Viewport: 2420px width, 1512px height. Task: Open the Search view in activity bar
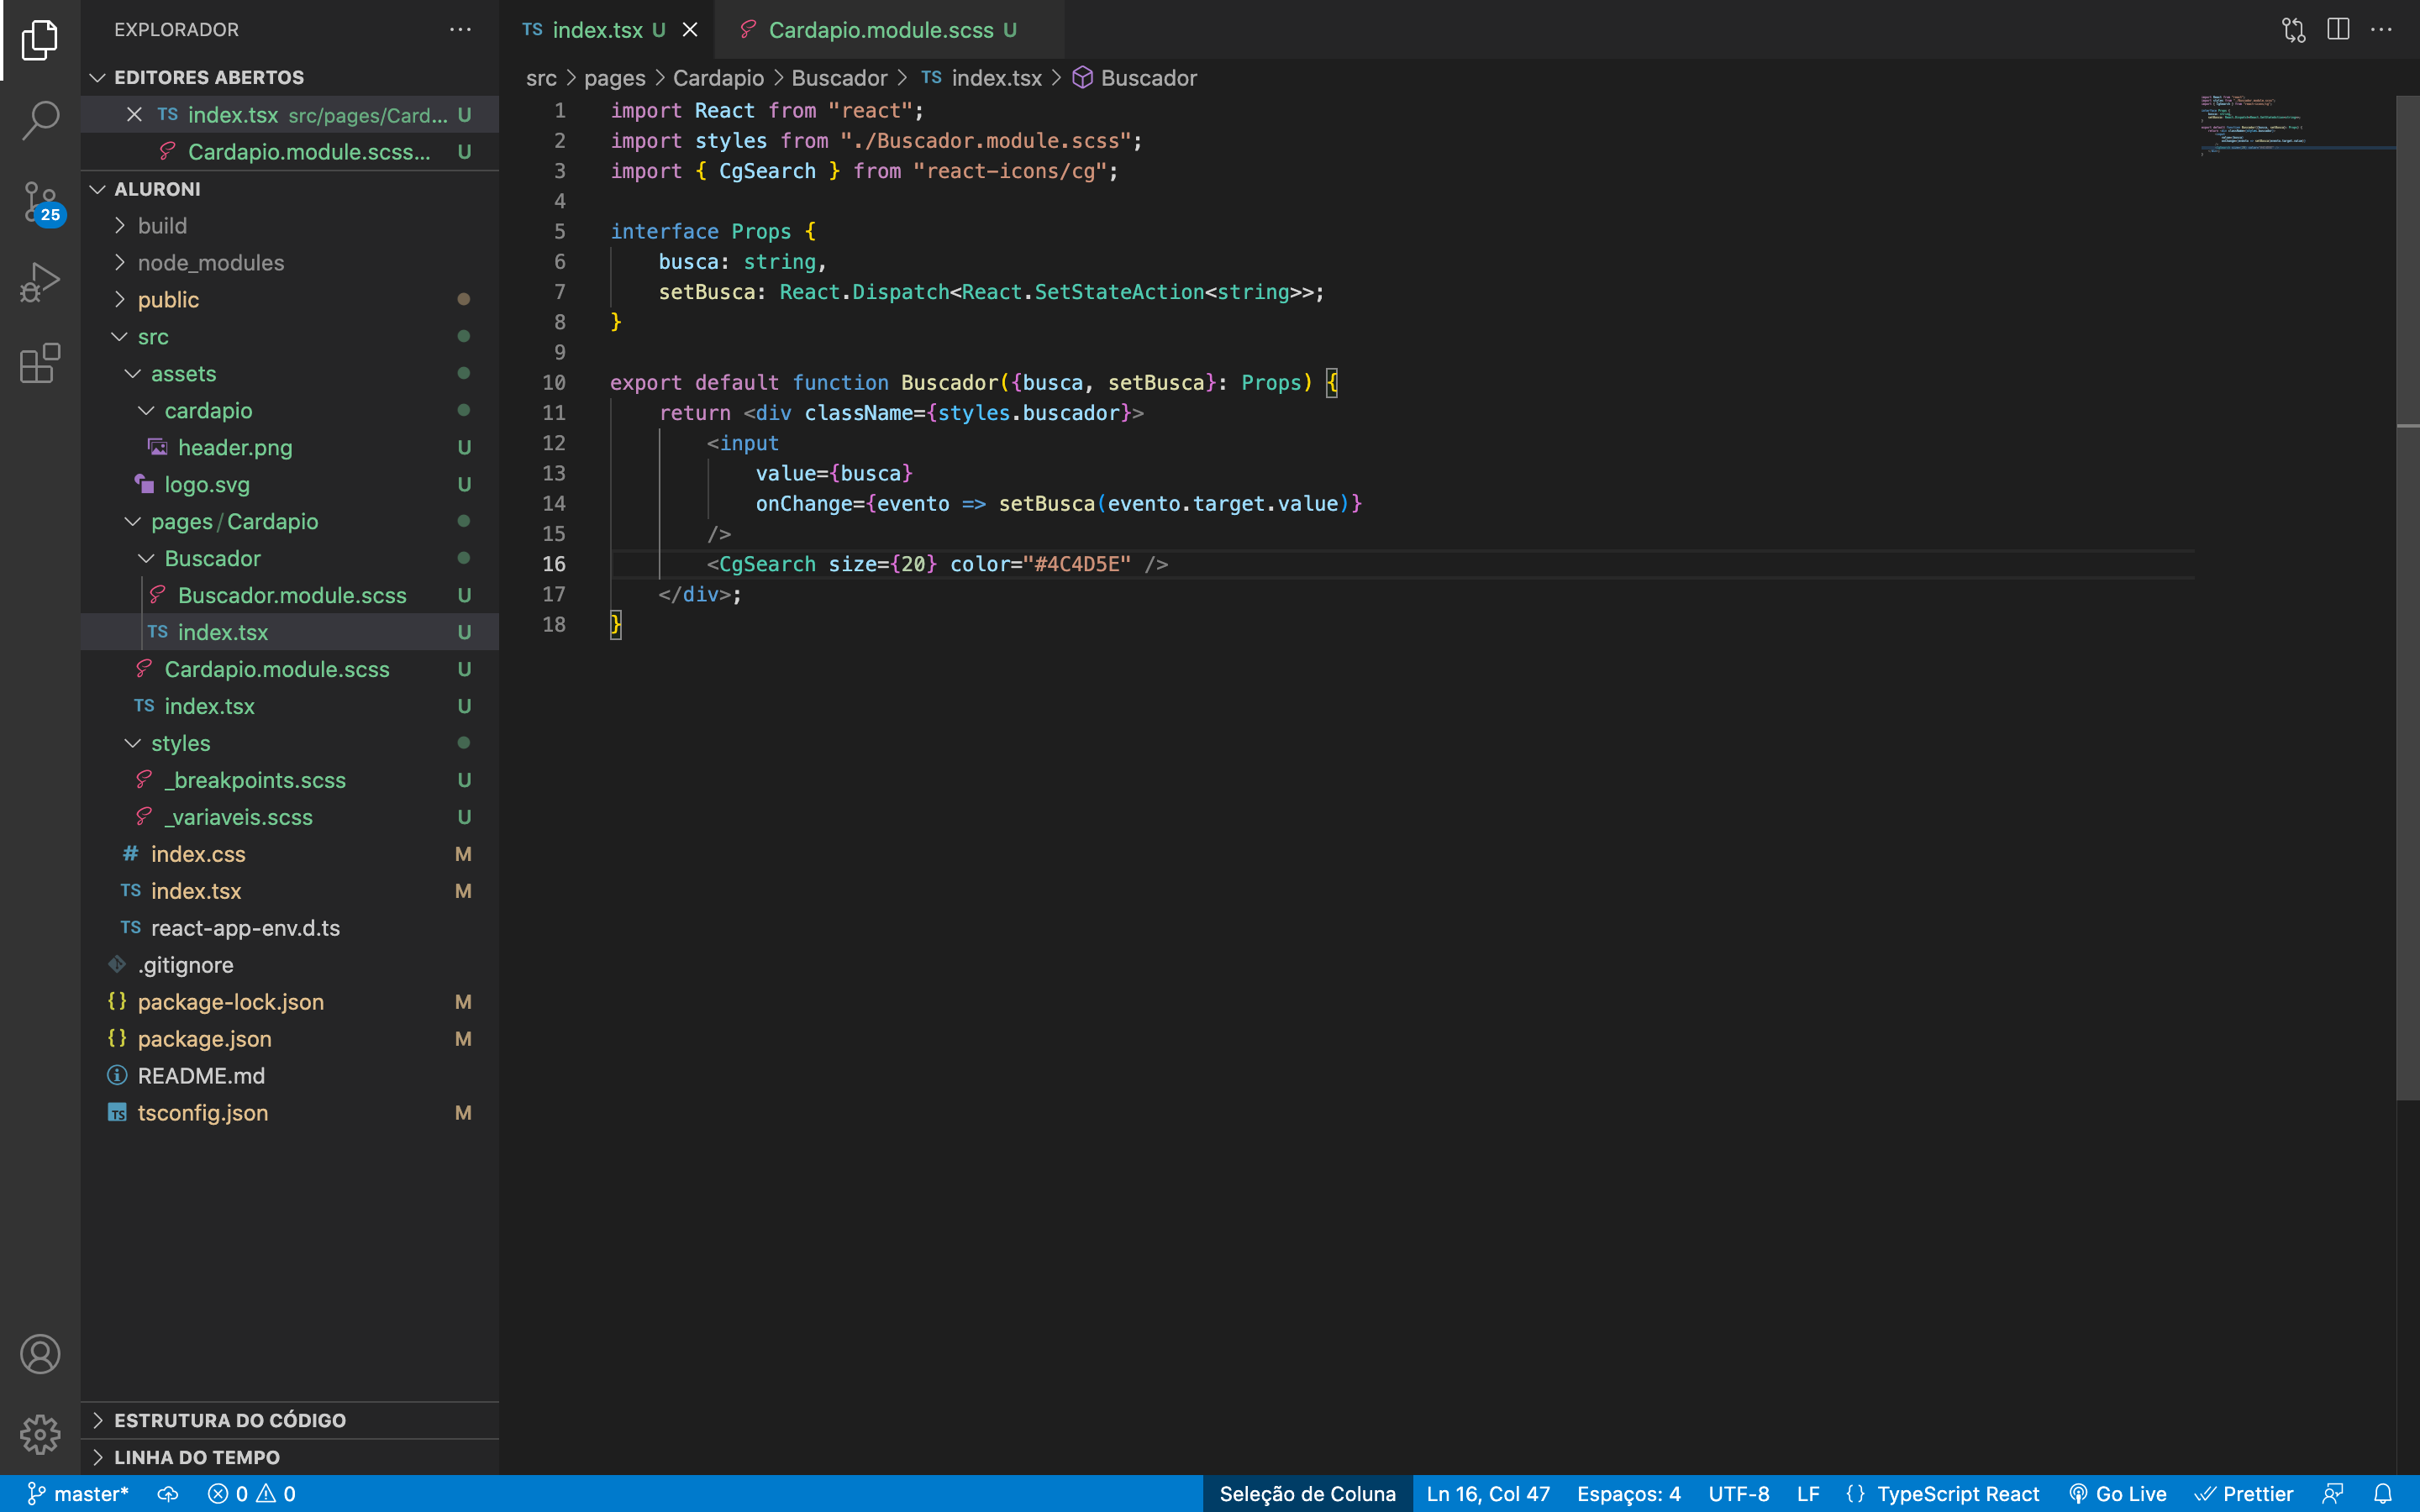[40, 120]
